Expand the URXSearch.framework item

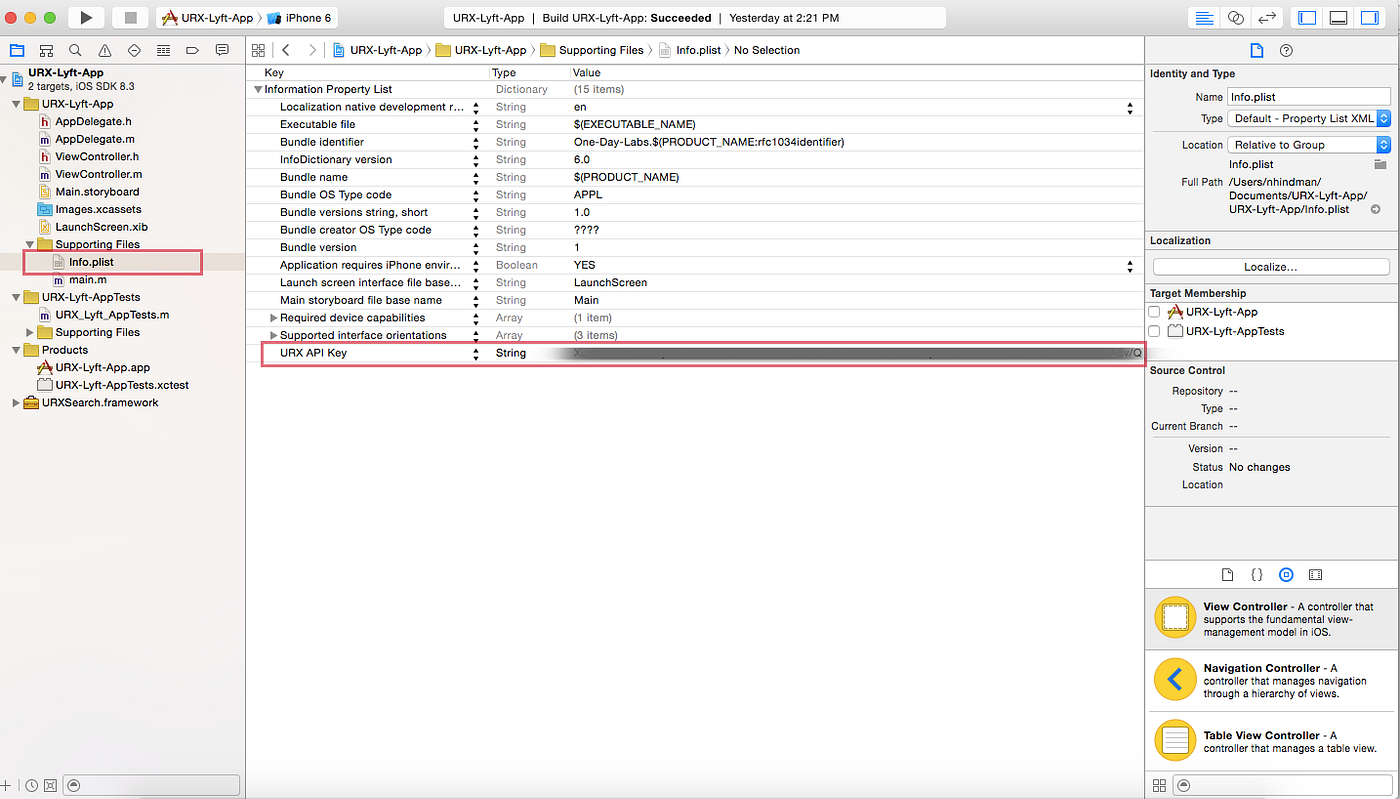coord(16,403)
